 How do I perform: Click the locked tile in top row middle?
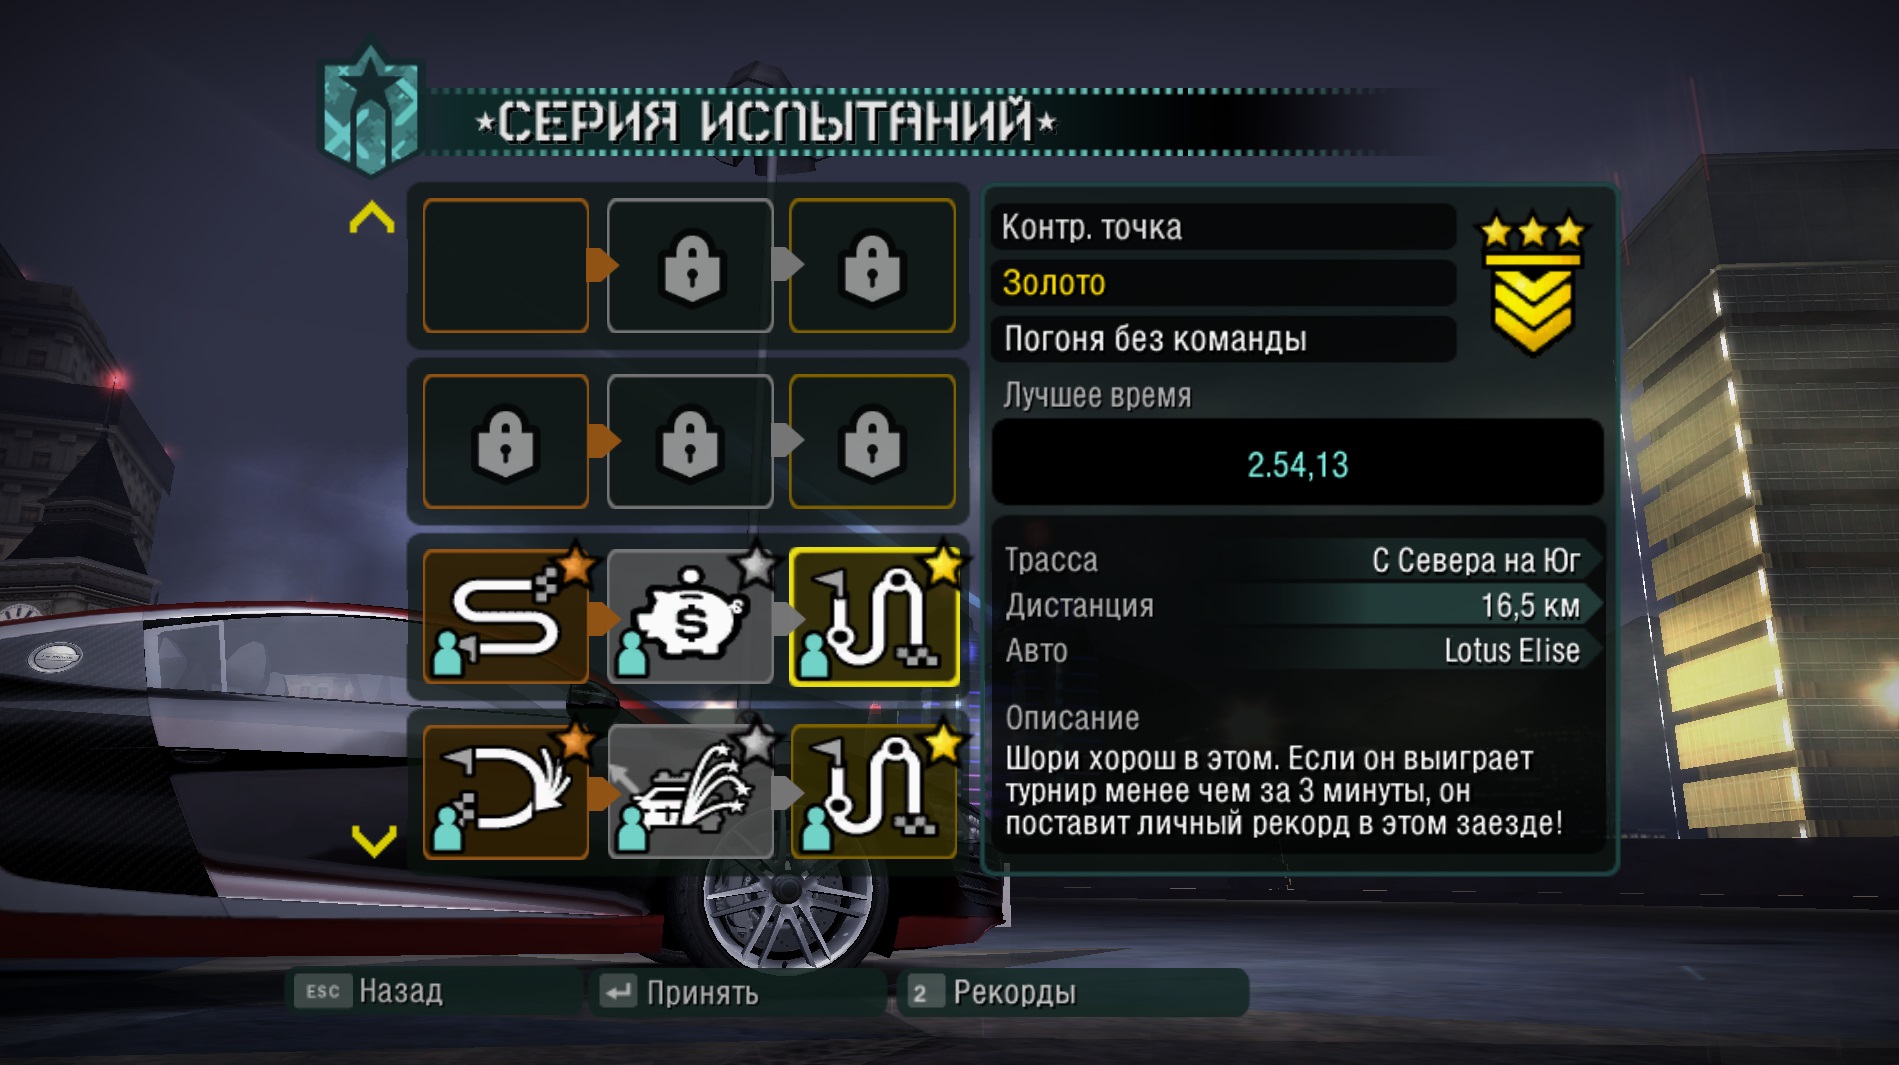coord(690,265)
